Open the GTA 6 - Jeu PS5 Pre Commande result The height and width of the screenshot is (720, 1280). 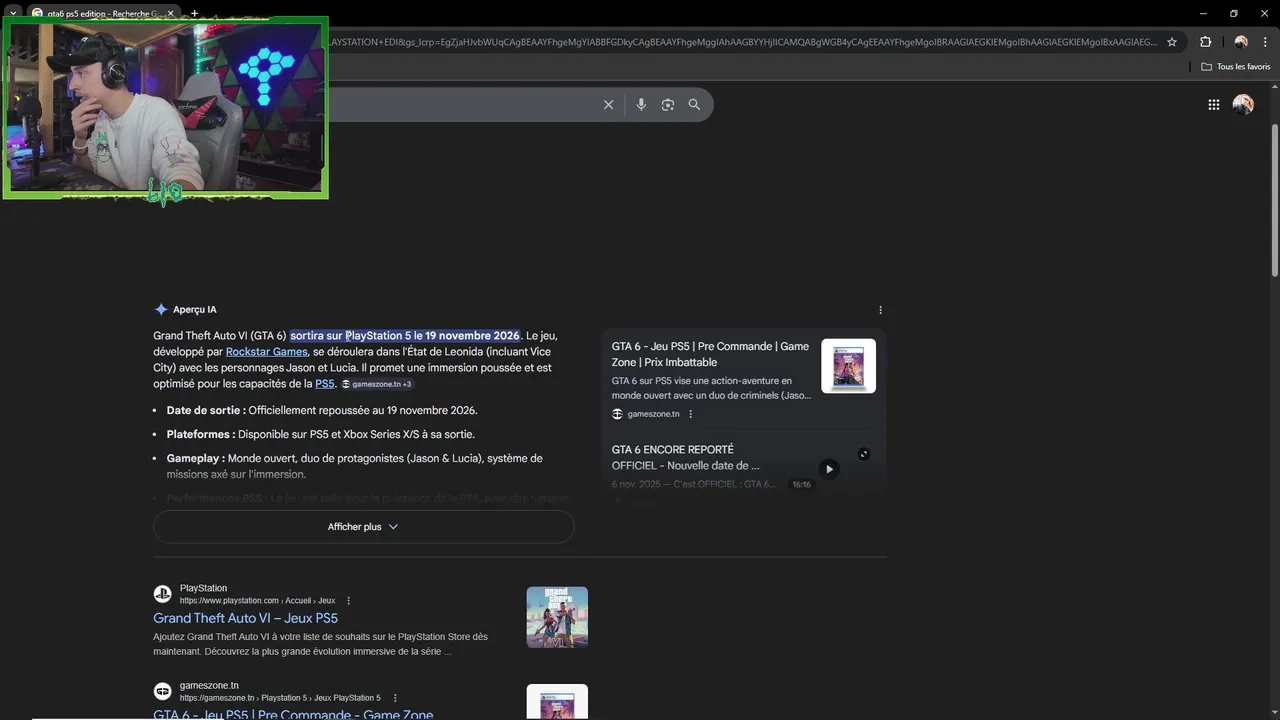(x=293, y=714)
